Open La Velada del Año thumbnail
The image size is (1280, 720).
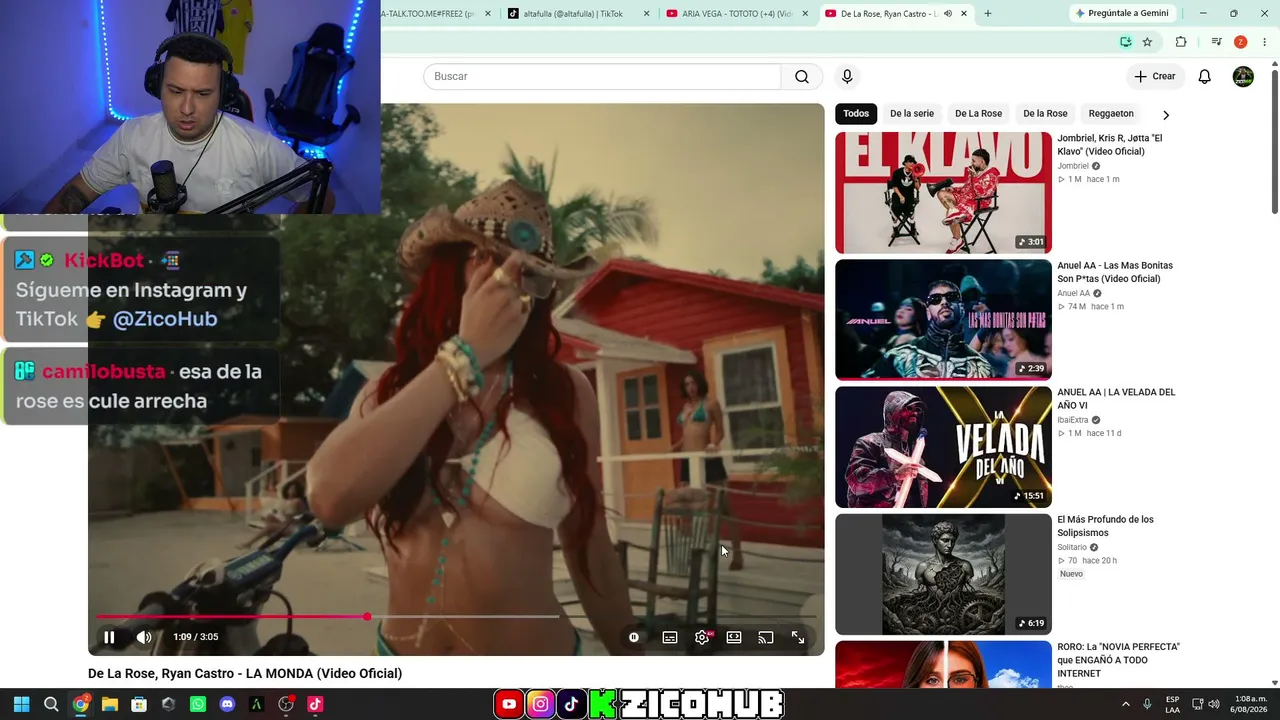click(943, 447)
